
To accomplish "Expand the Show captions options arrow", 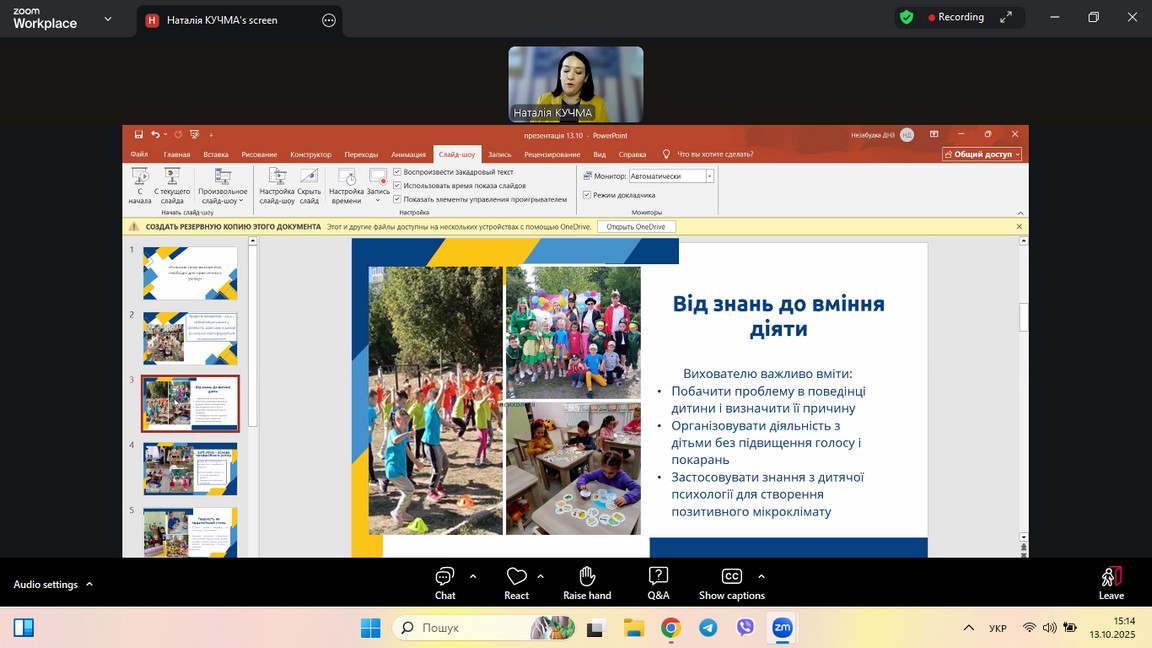I will click(x=761, y=576).
